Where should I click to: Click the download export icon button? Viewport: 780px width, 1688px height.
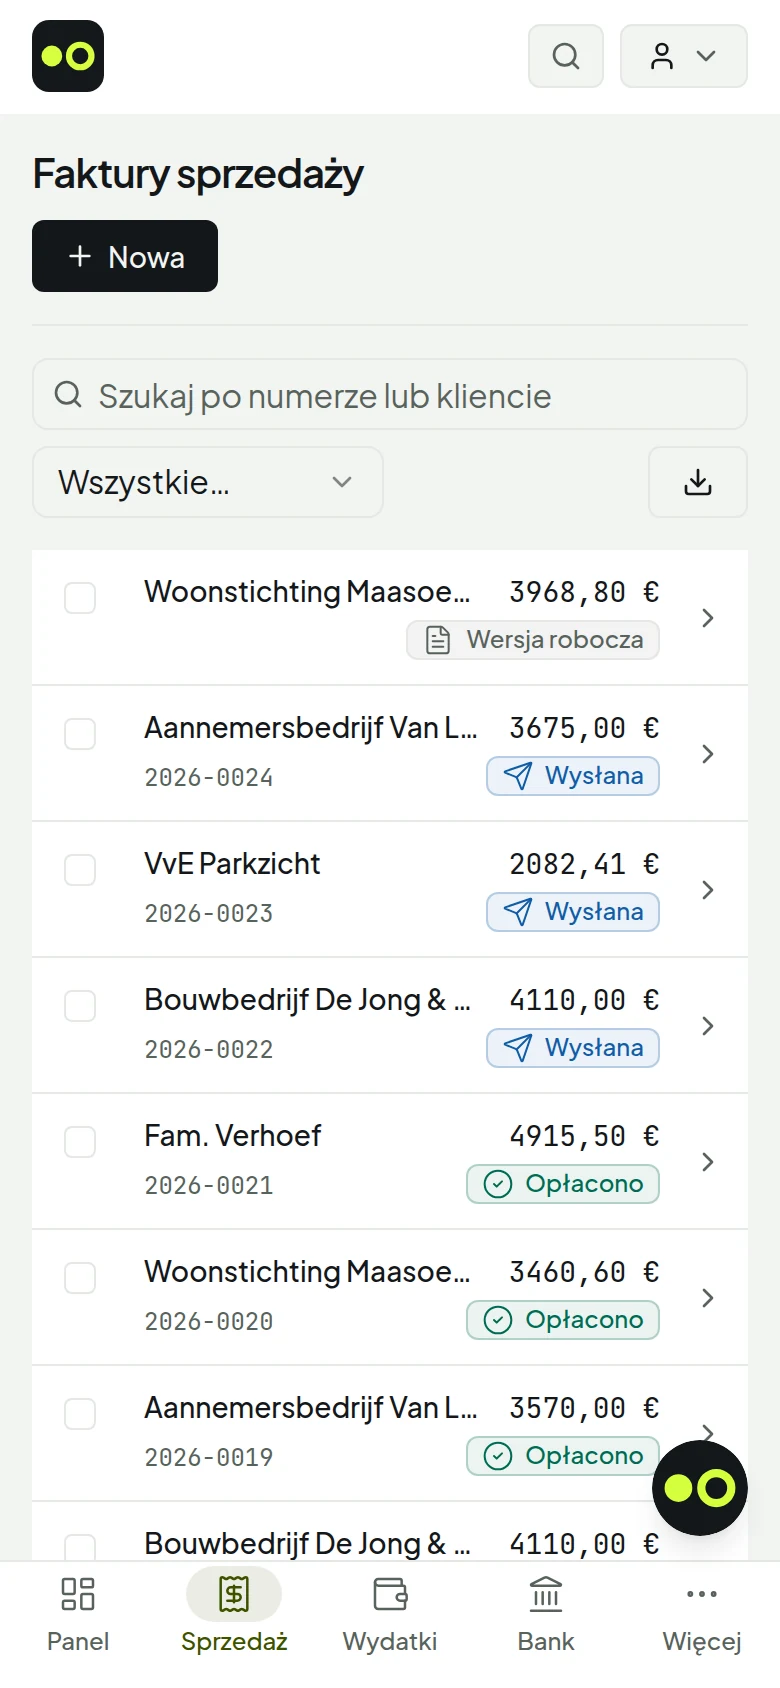pyautogui.click(x=698, y=482)
